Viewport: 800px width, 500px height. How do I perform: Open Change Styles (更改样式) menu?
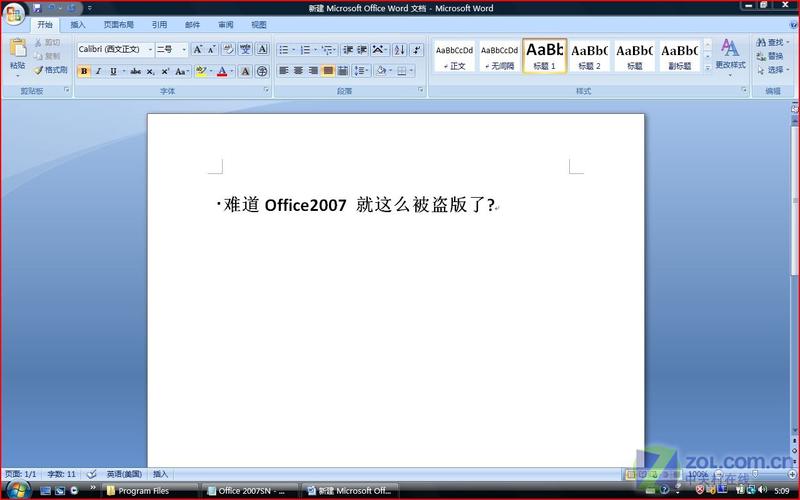coord(730,57)
